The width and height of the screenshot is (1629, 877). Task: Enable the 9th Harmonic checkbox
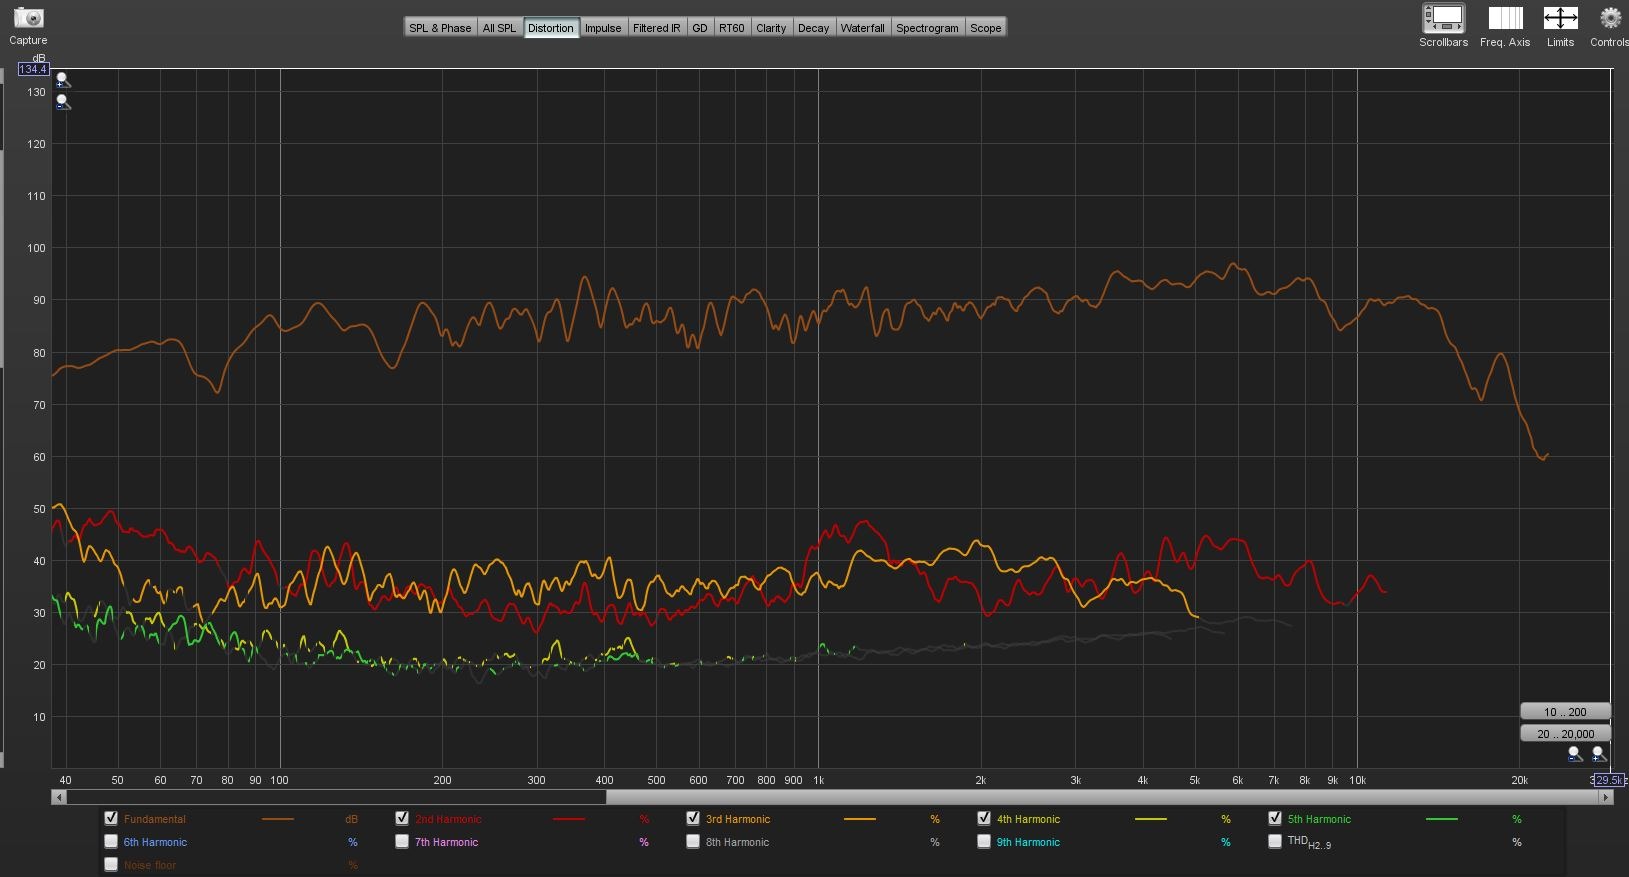pyautogui.click(x=984, y=841)
